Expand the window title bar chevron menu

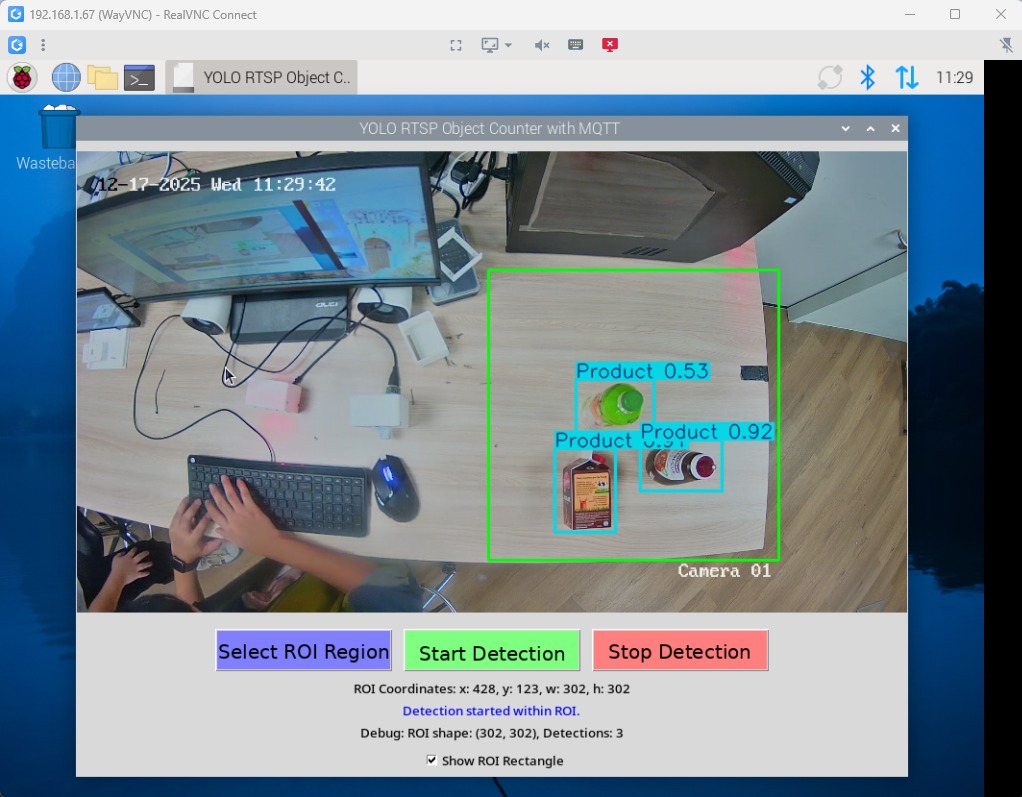846,128
